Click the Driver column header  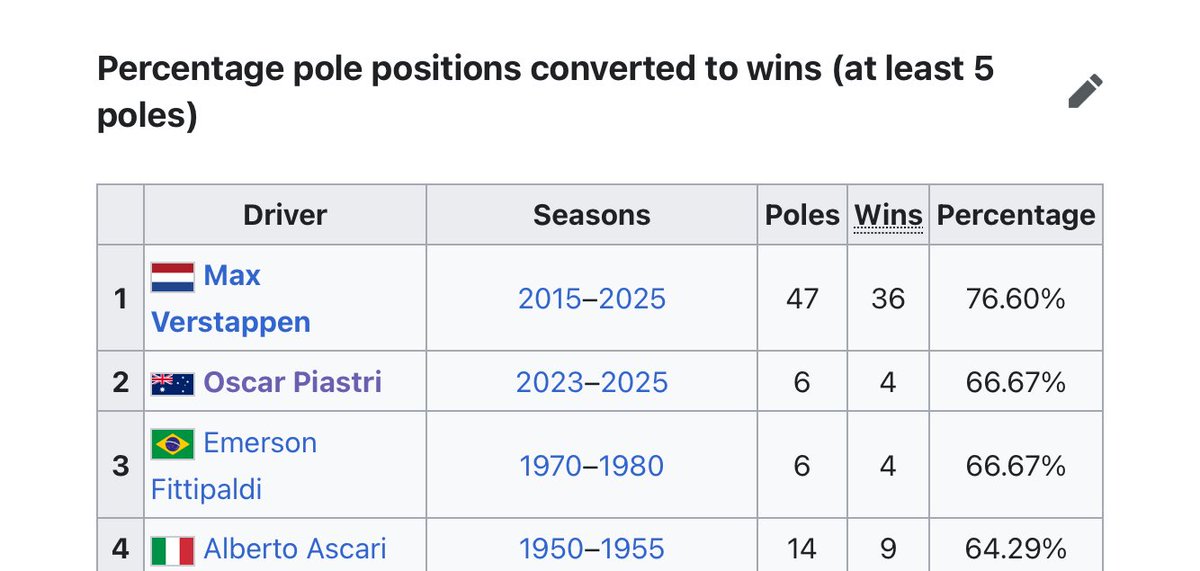point(285,215)
